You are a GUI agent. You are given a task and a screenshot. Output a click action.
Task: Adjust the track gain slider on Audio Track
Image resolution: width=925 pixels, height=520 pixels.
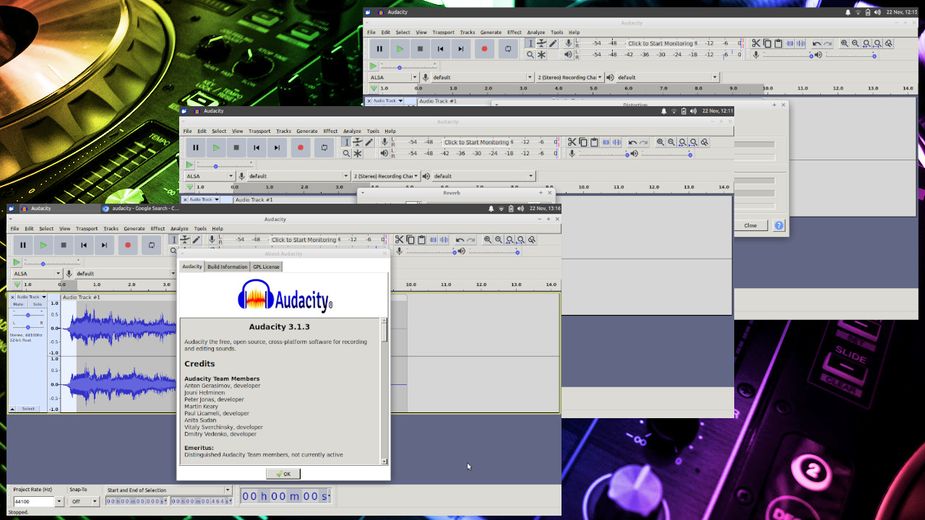click(x=27, y=316)
